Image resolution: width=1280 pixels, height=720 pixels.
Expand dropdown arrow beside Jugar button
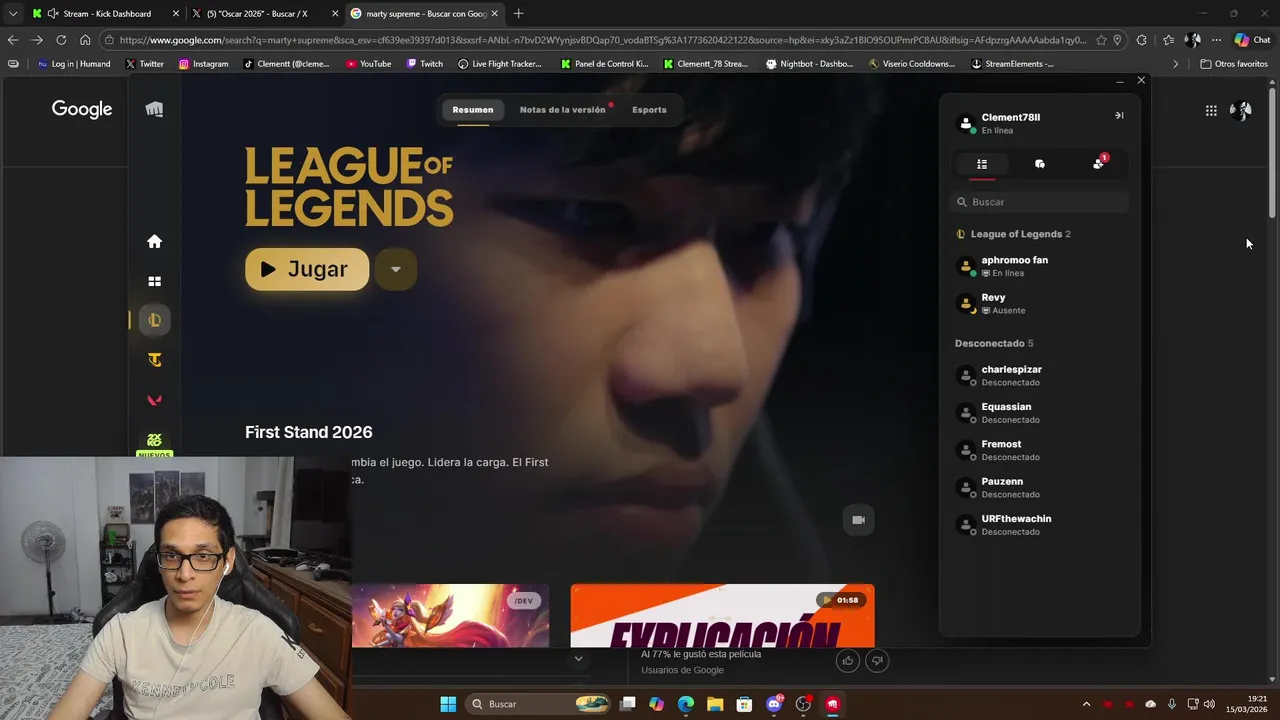pos(396,270)
